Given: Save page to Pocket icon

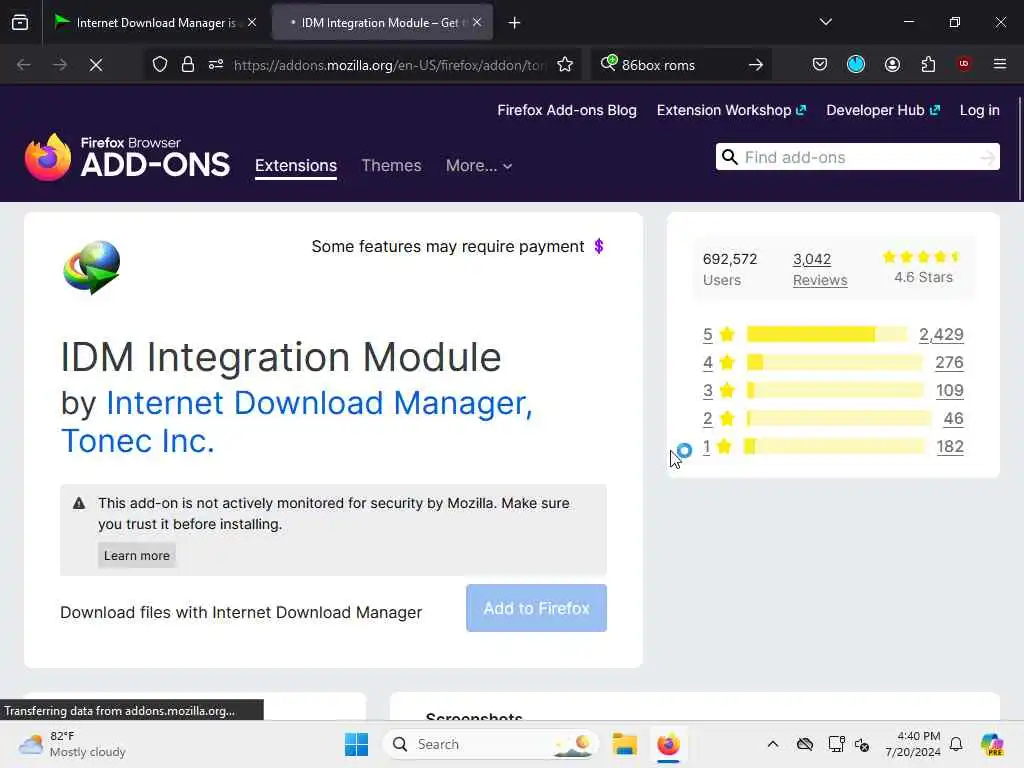Looking at the screenshot, I should [x=820, y=65].
